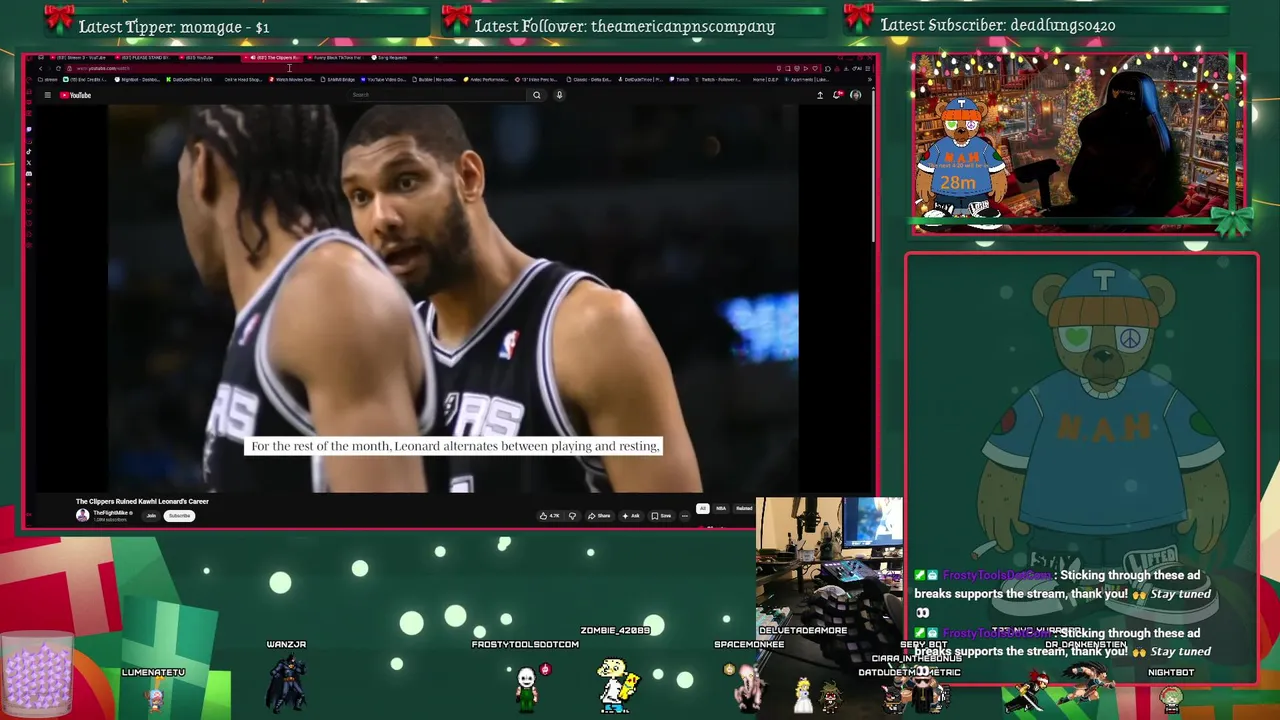
Task: Switch to PLEASE STAND BY tab
Action: pos(144,57)
